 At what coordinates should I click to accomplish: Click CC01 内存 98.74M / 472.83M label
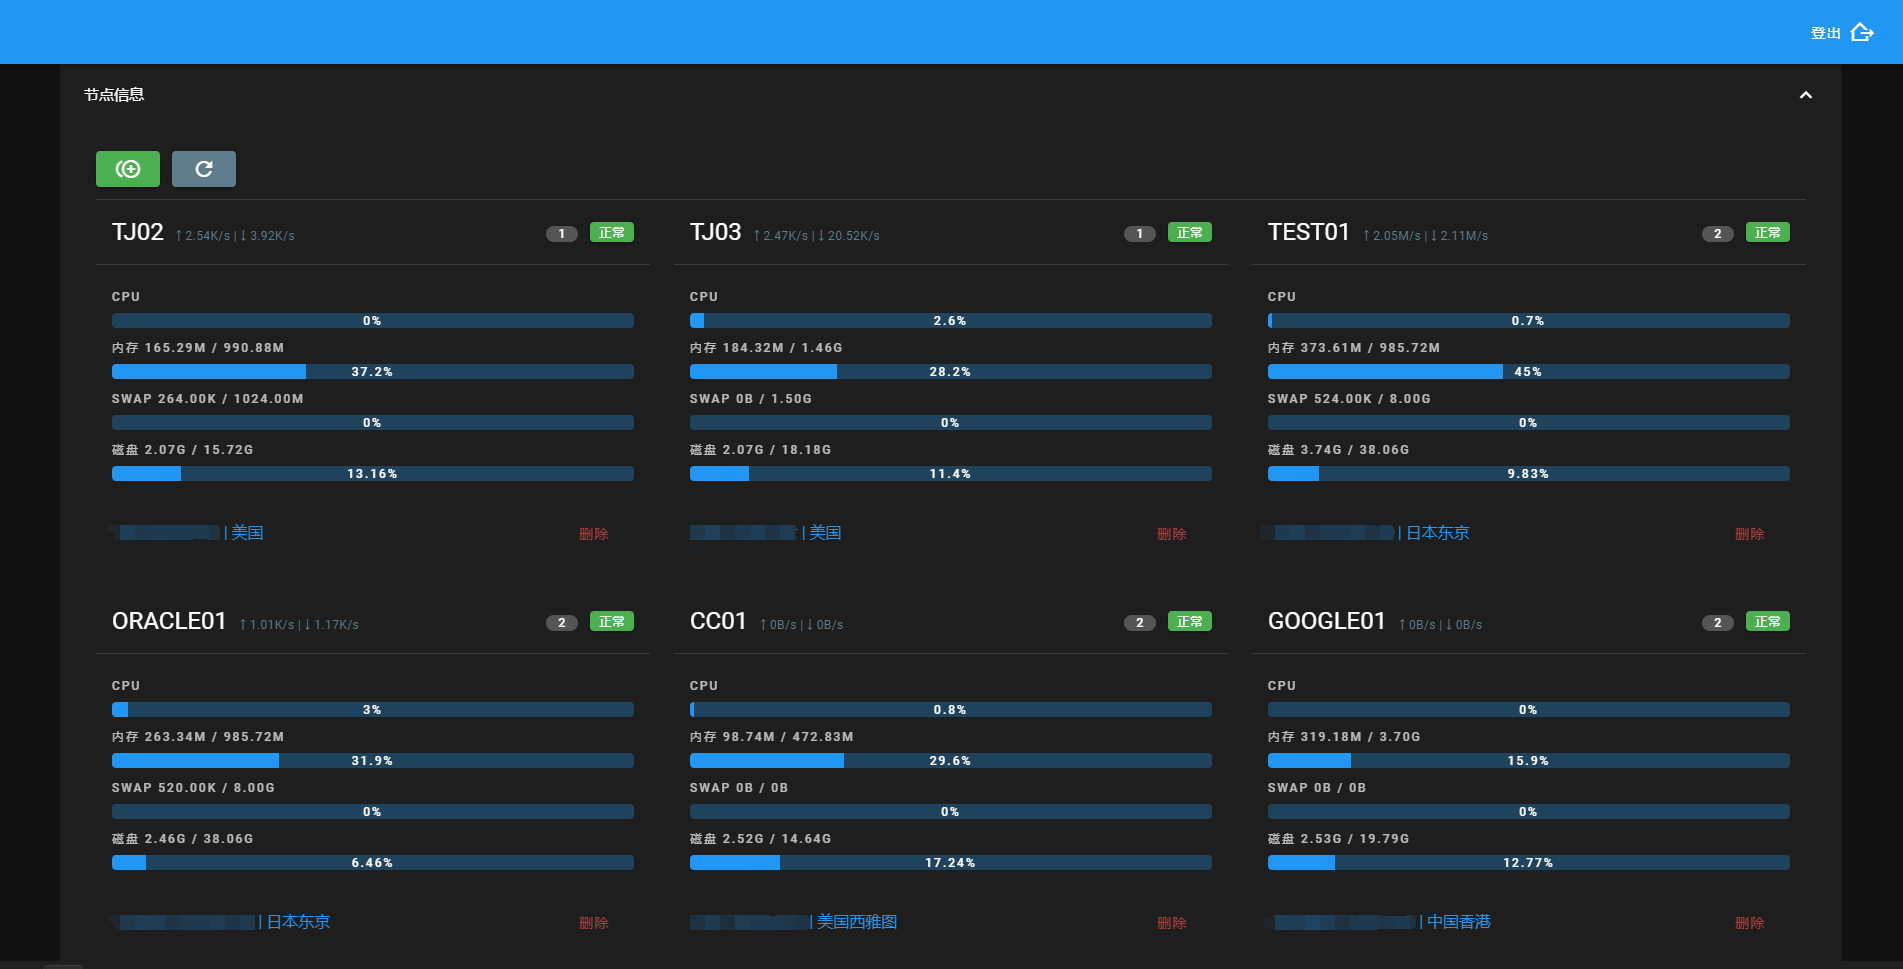(771, 737)
